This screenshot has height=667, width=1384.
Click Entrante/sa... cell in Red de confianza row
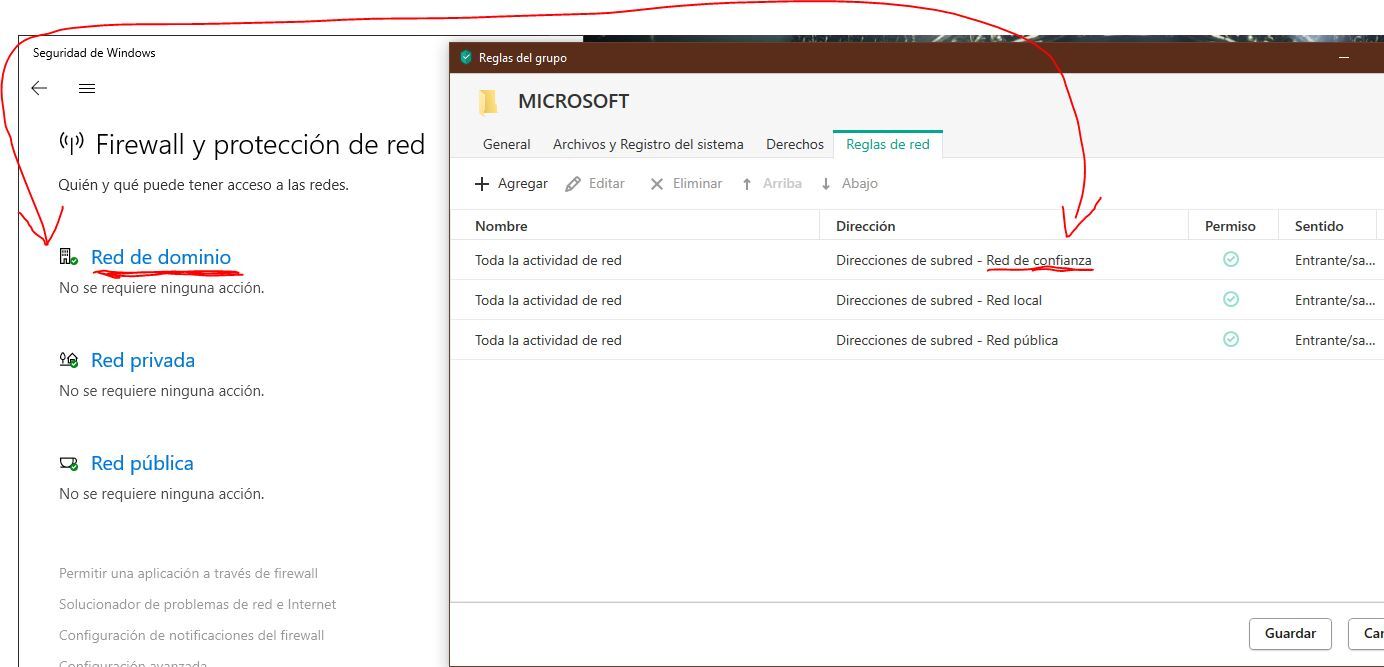point(1335,260)
